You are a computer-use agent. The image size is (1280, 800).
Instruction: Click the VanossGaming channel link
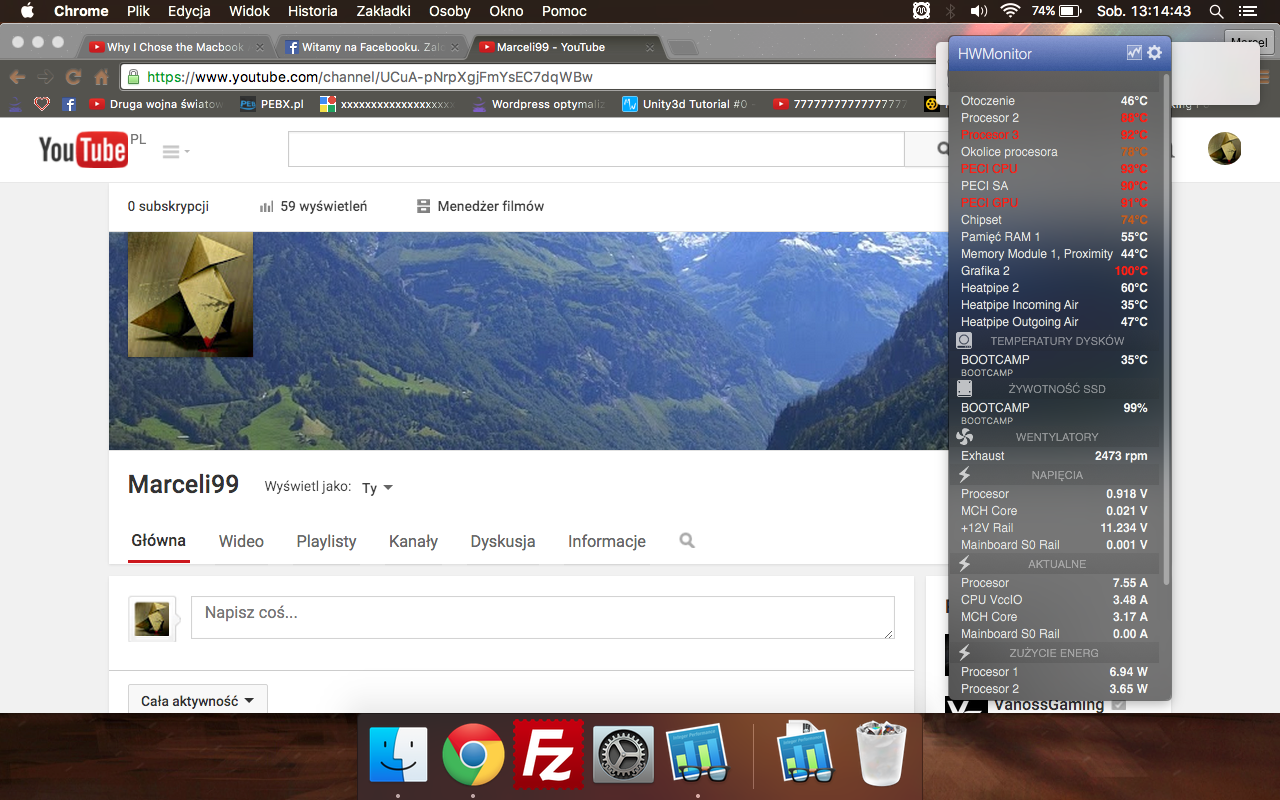(1049, 705)
